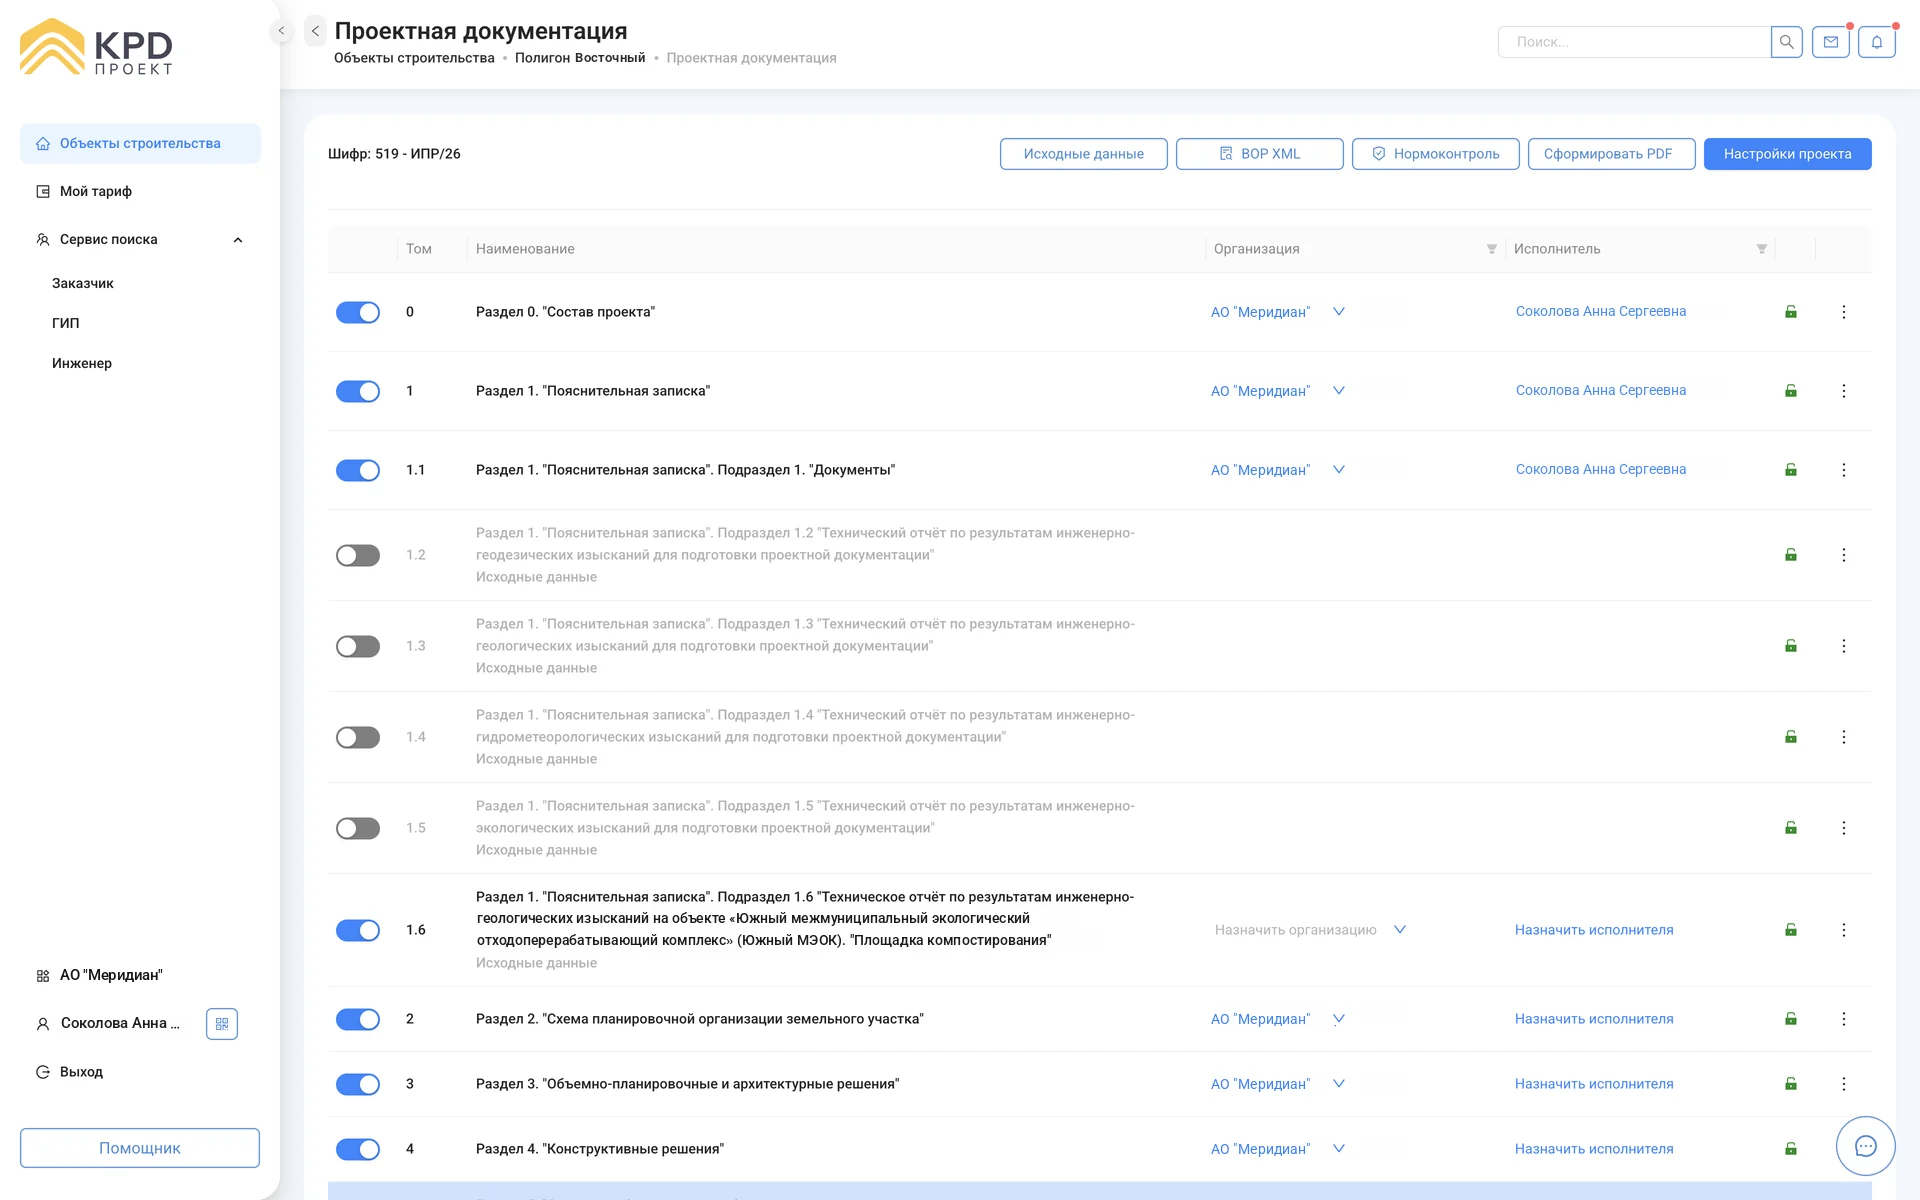Image resolution: width=1920 pixels, height=1200 pixels.
Task: Click the lock icon in row 0
Action: click(1791, 312)
